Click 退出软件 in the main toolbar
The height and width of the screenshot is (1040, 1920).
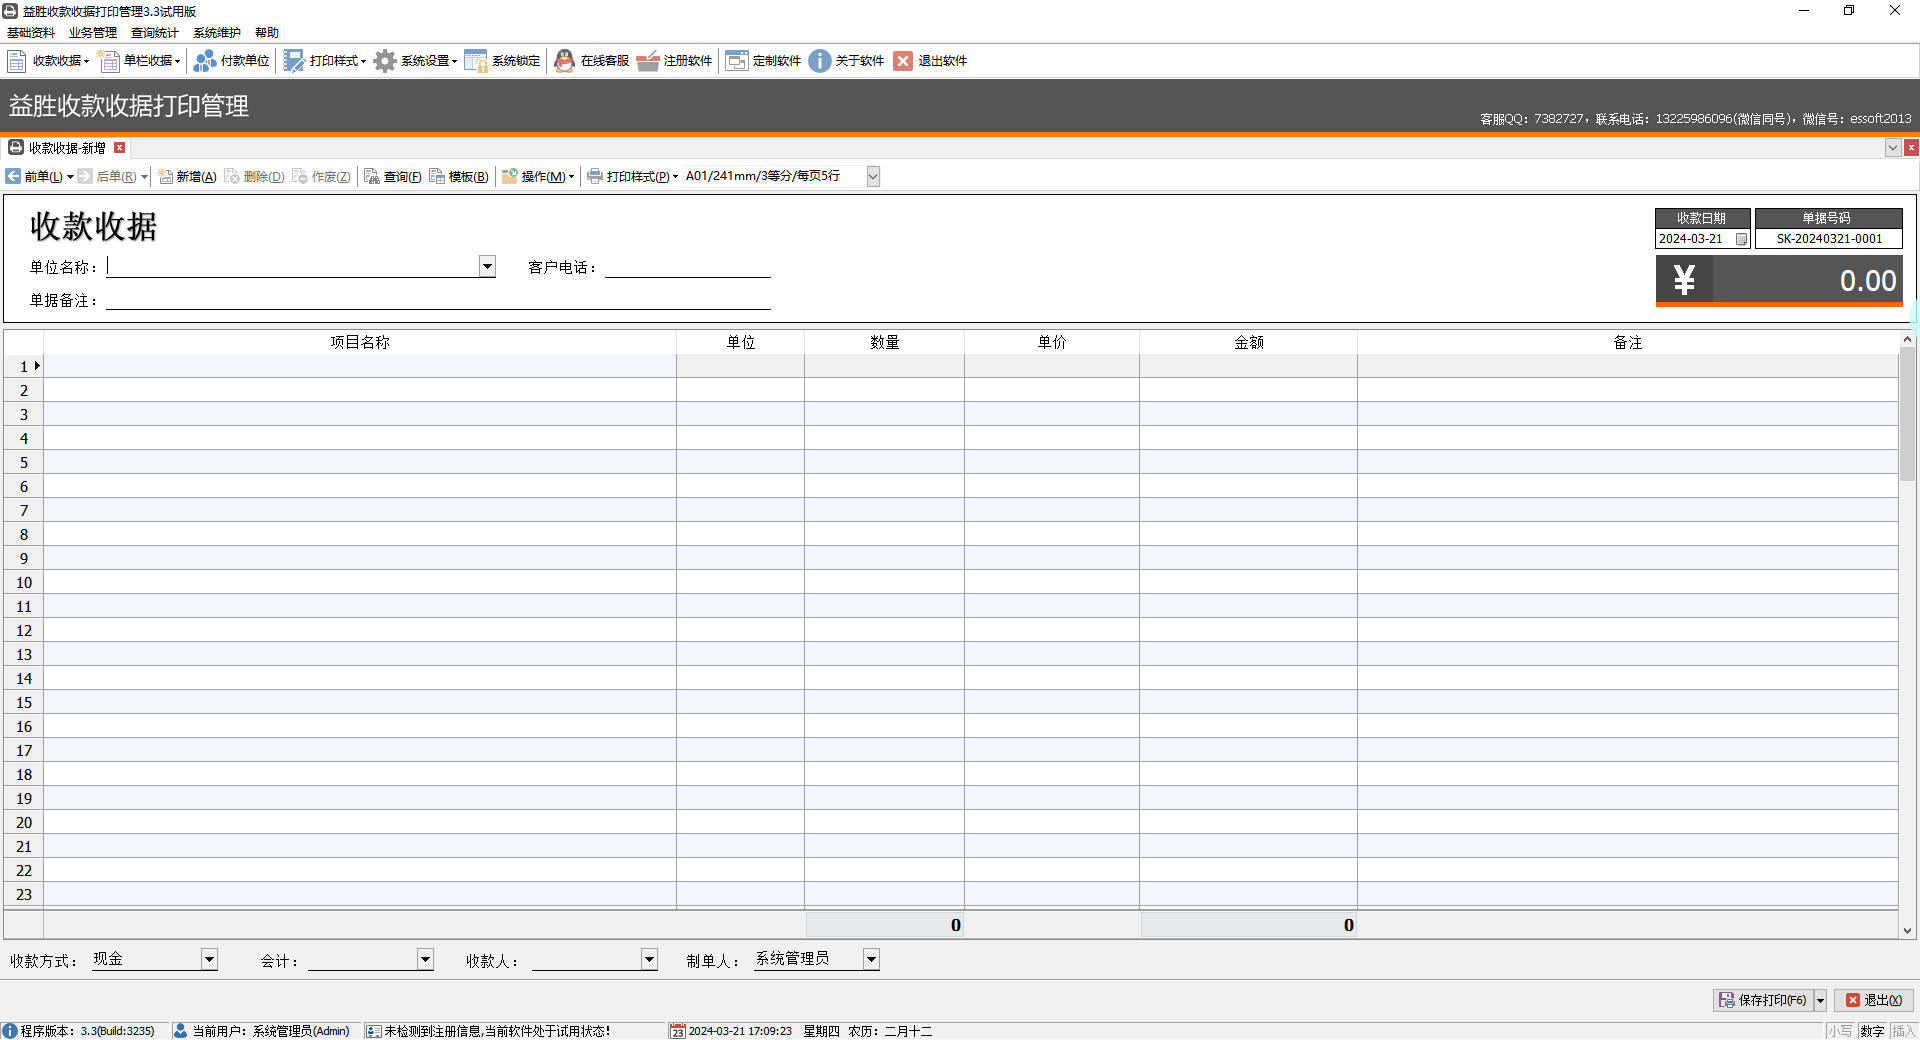[x=930, y=61]
